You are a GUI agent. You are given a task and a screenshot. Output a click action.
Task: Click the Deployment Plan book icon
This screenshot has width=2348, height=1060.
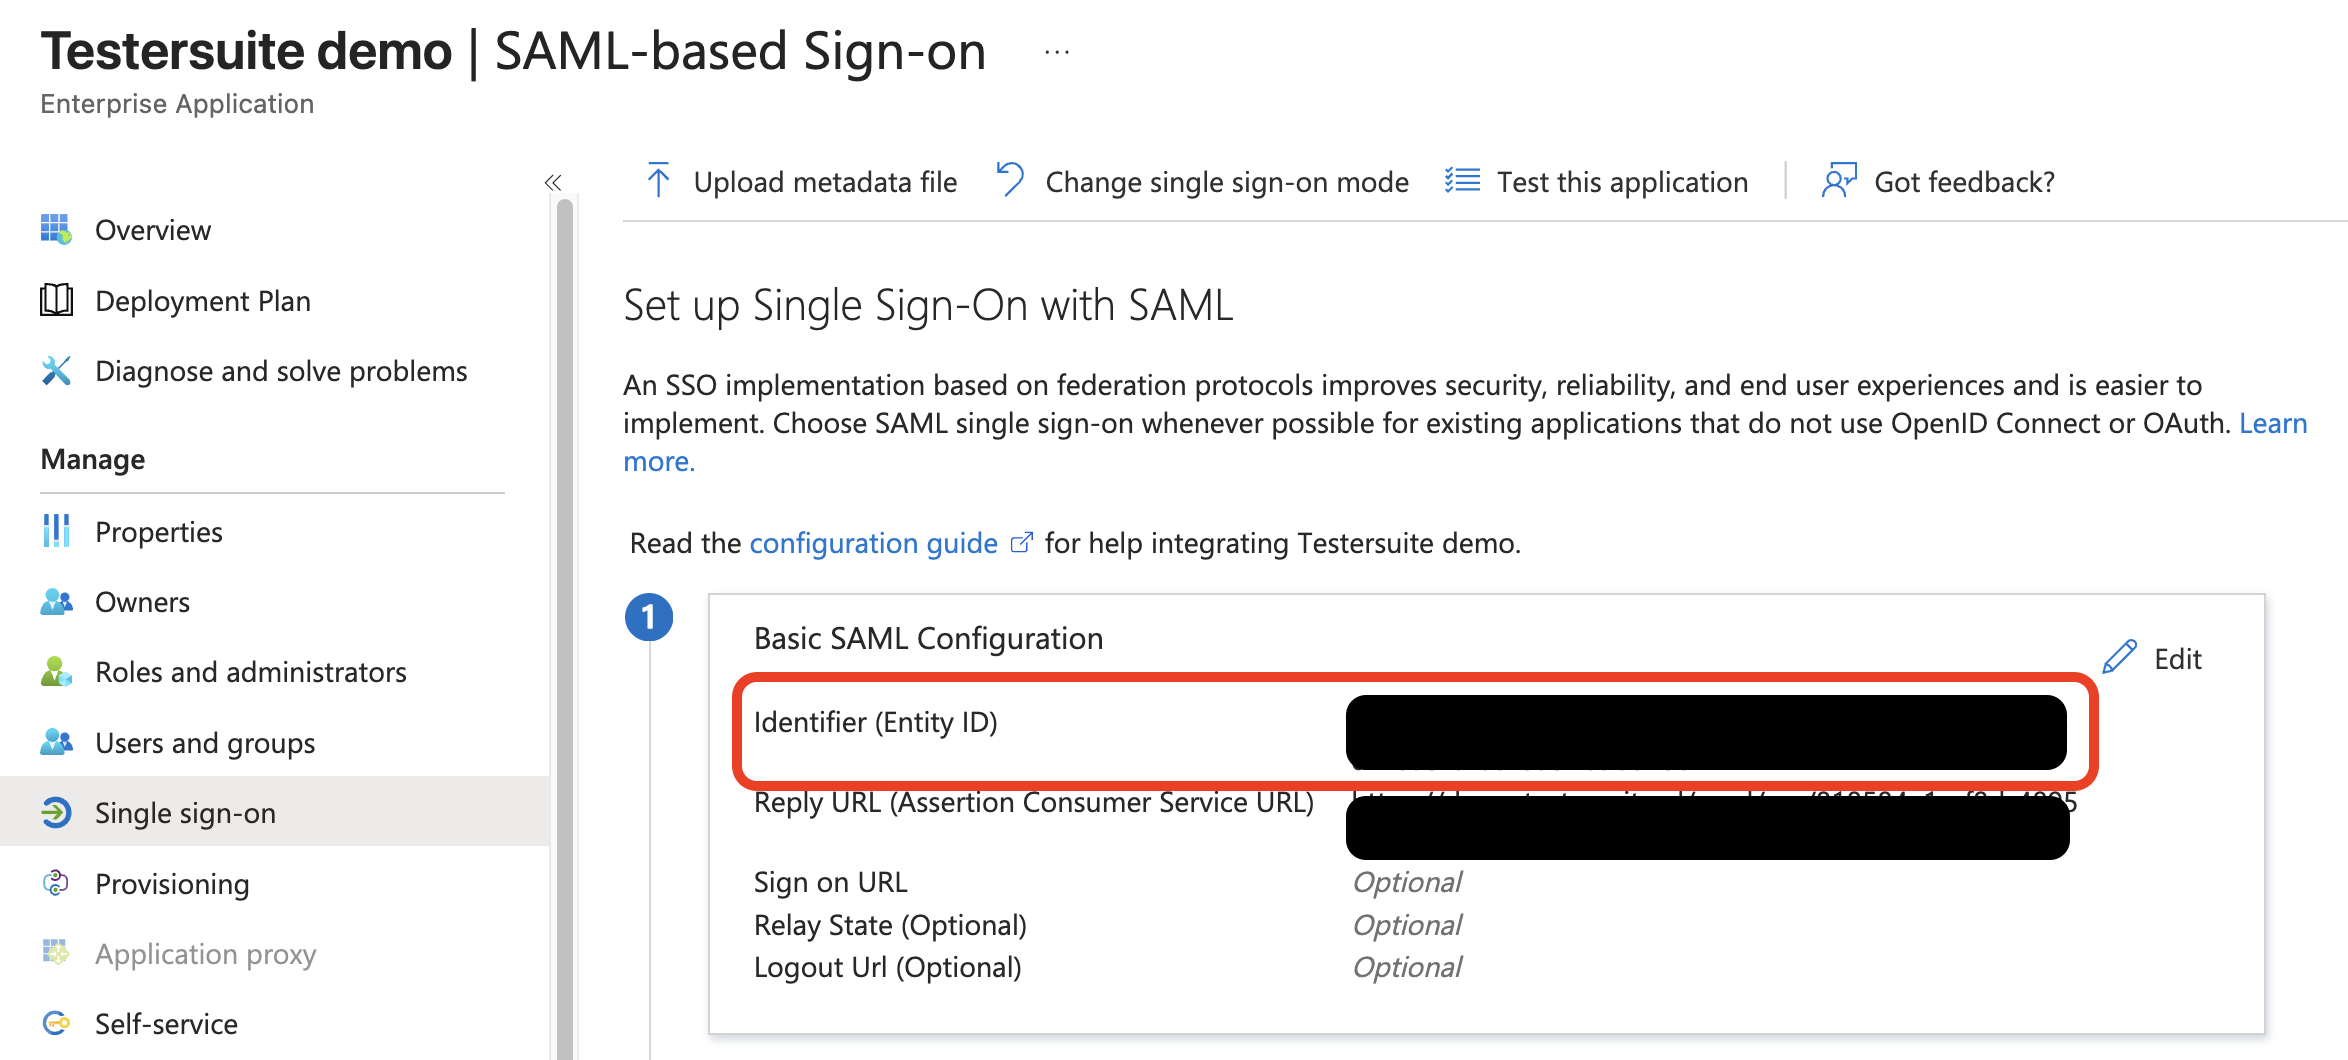pos(56,300)
